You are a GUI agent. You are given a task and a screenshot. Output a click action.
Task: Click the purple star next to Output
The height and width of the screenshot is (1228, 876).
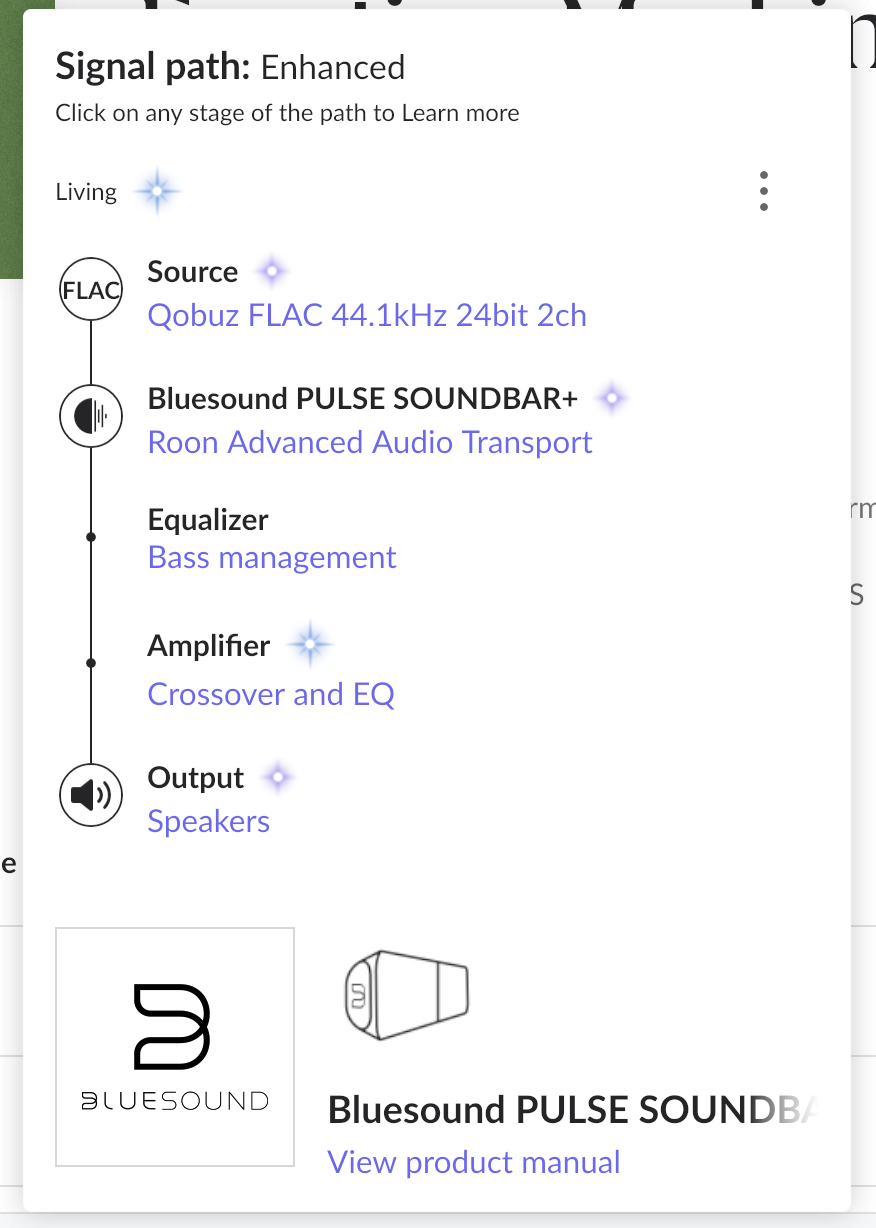[x=277, y=777]
